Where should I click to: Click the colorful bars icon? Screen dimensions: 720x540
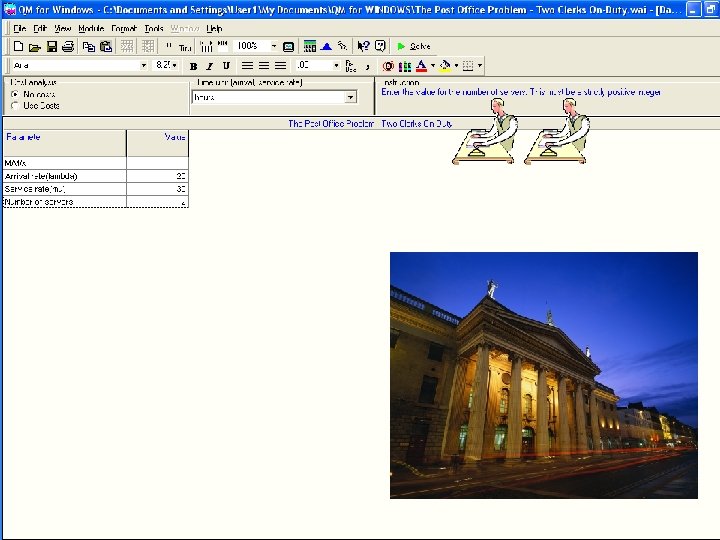(405, 66)
